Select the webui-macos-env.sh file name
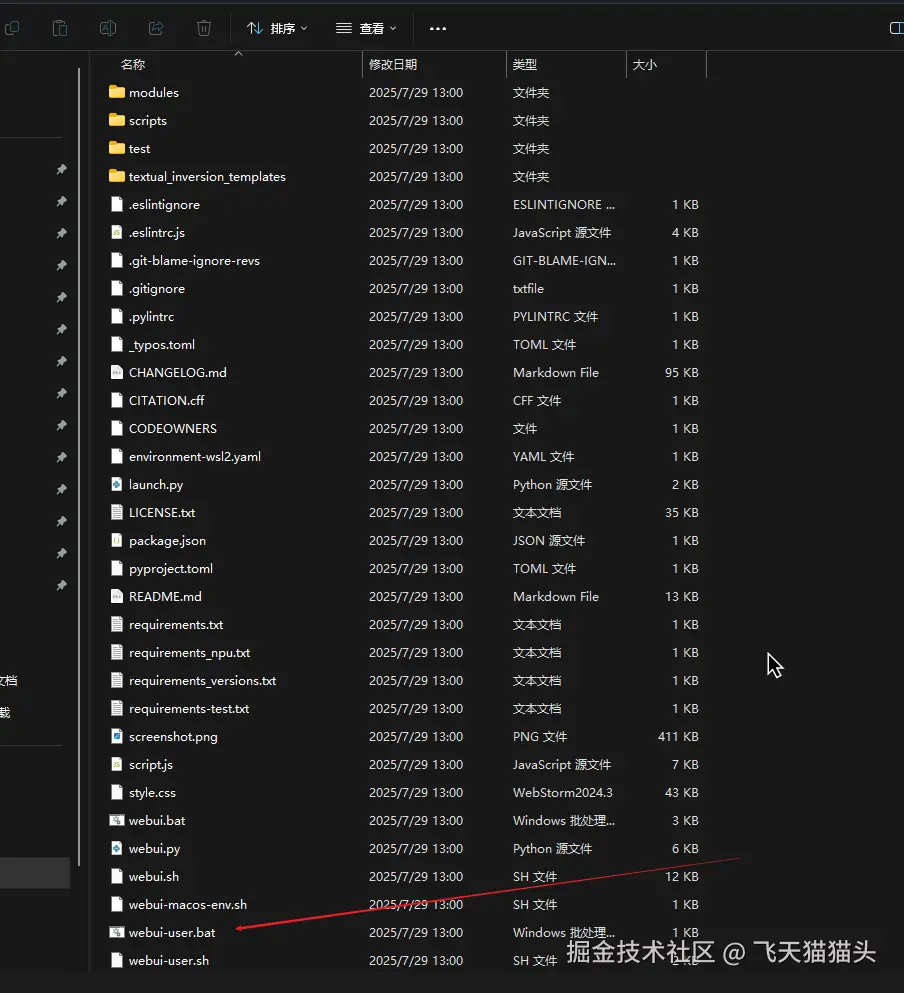This screenshot has height=993, width=904. tap(188, 904)
